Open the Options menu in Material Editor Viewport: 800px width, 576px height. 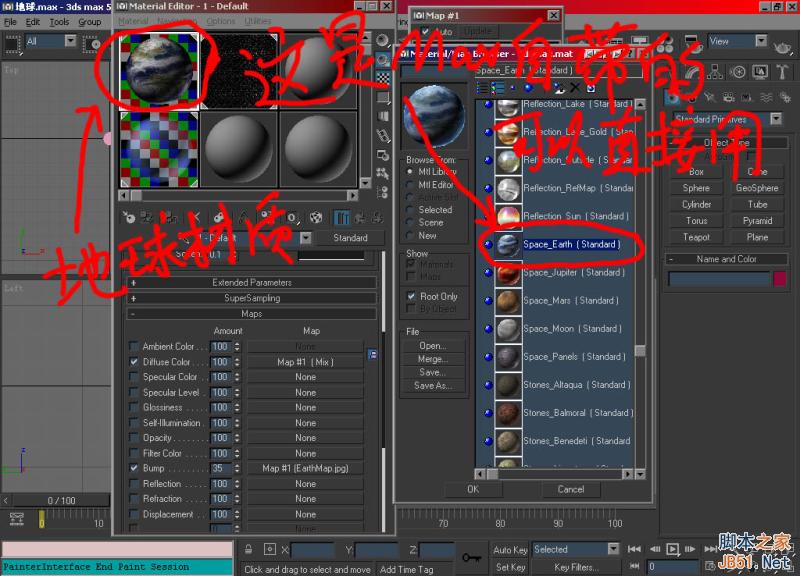coord(222,20)
